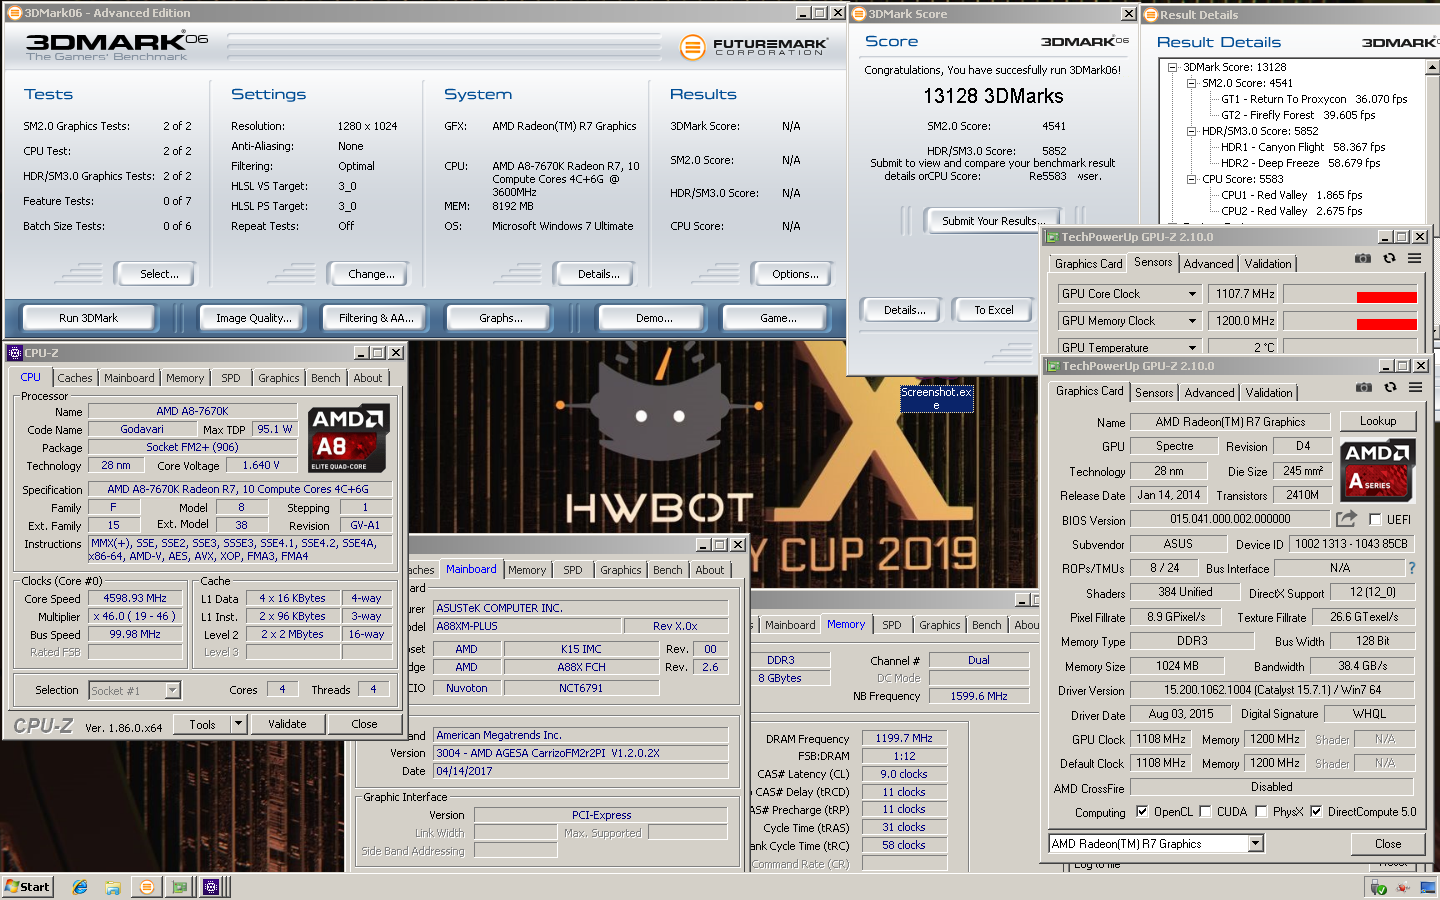Click refresh icon in GPU-Z Graphics Card window
This screenshot has width=1440, height=900.
1390,387
